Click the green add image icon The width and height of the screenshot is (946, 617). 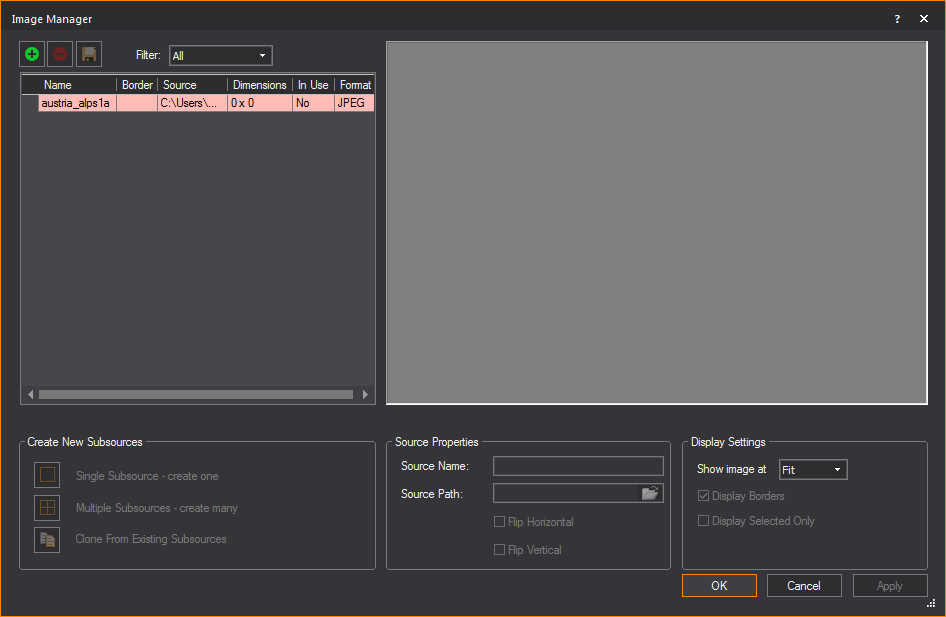tap(32, 55)
